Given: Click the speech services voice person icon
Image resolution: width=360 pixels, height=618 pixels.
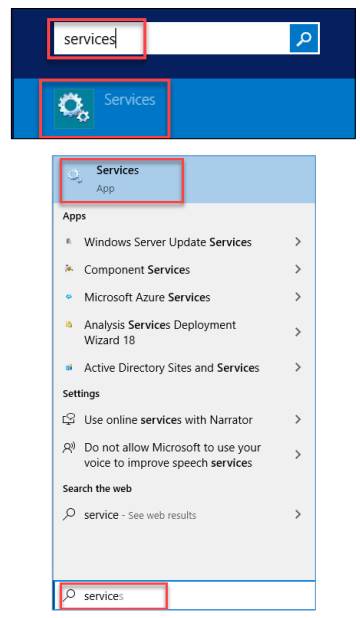Looking at the screenshot, I should (x=69, y=448).
